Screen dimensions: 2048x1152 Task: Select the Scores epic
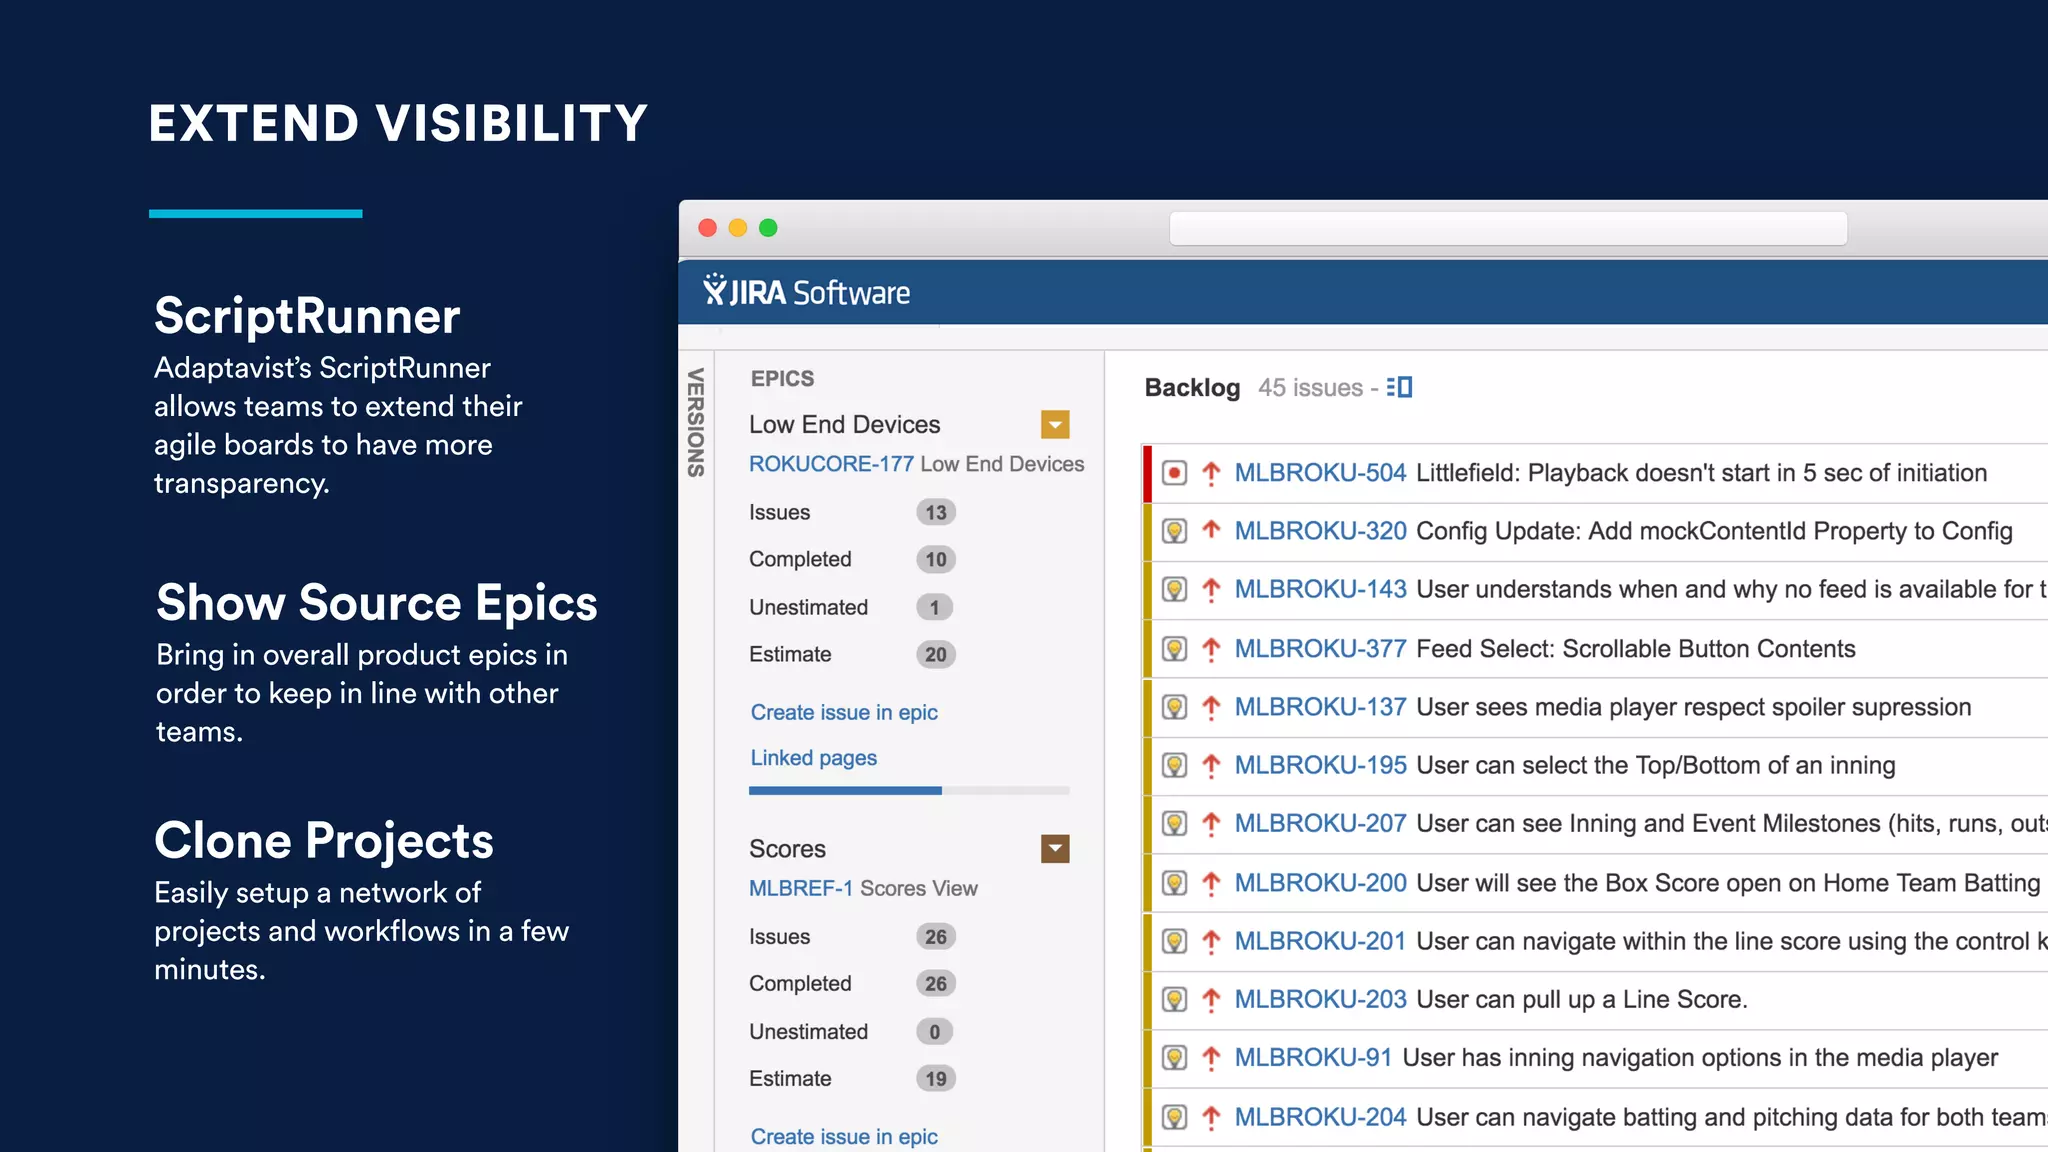click(x=788, y=849)
